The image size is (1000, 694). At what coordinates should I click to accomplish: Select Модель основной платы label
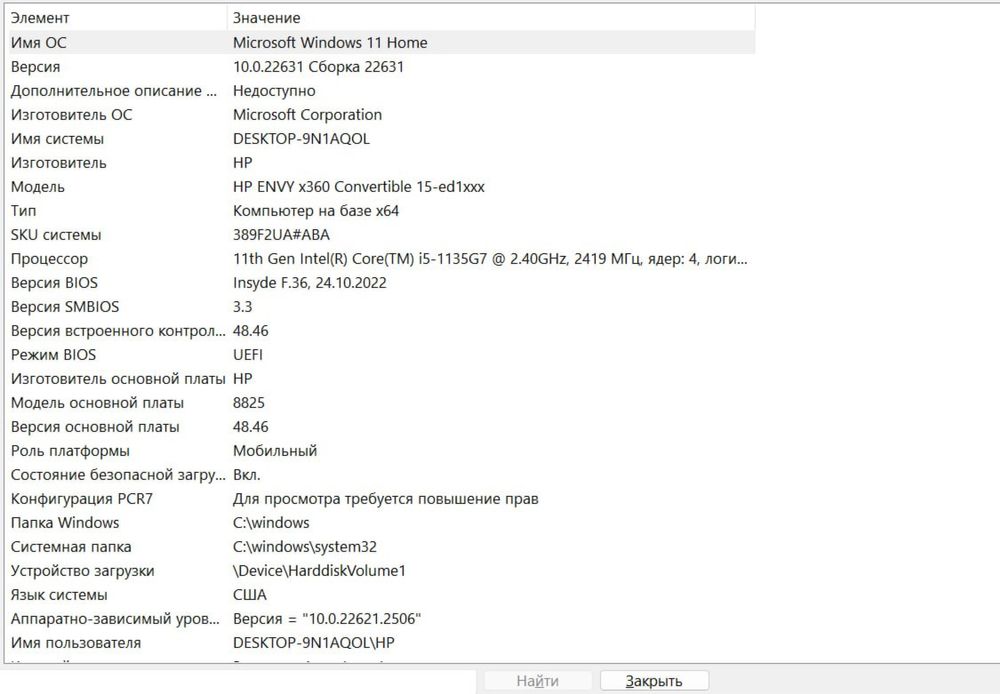(98, 403)
